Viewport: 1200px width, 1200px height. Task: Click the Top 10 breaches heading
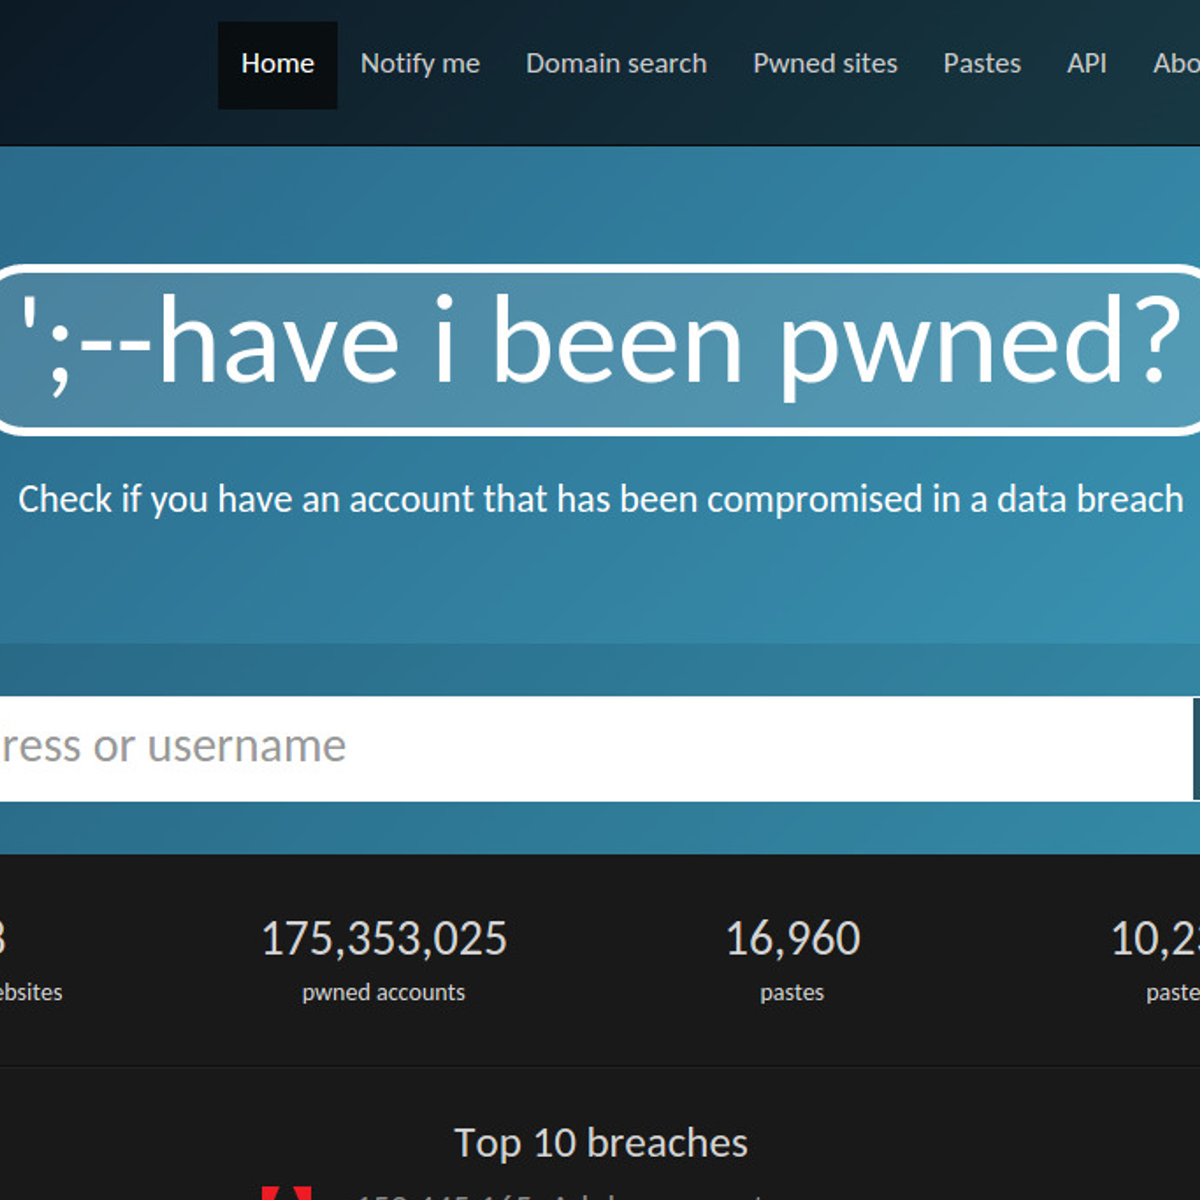point(600,1143)
